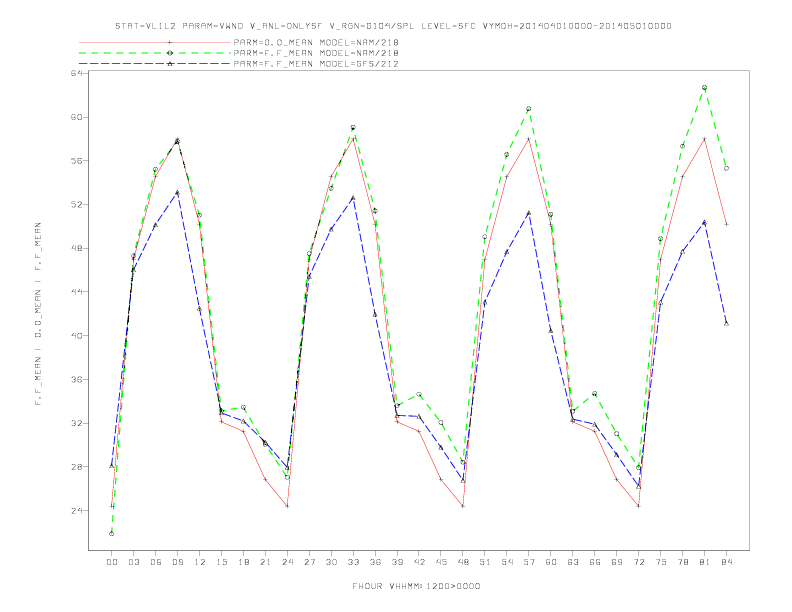Click the chart title starting STAT=VL1L2
792x612 pixels.
click(393, 26)
